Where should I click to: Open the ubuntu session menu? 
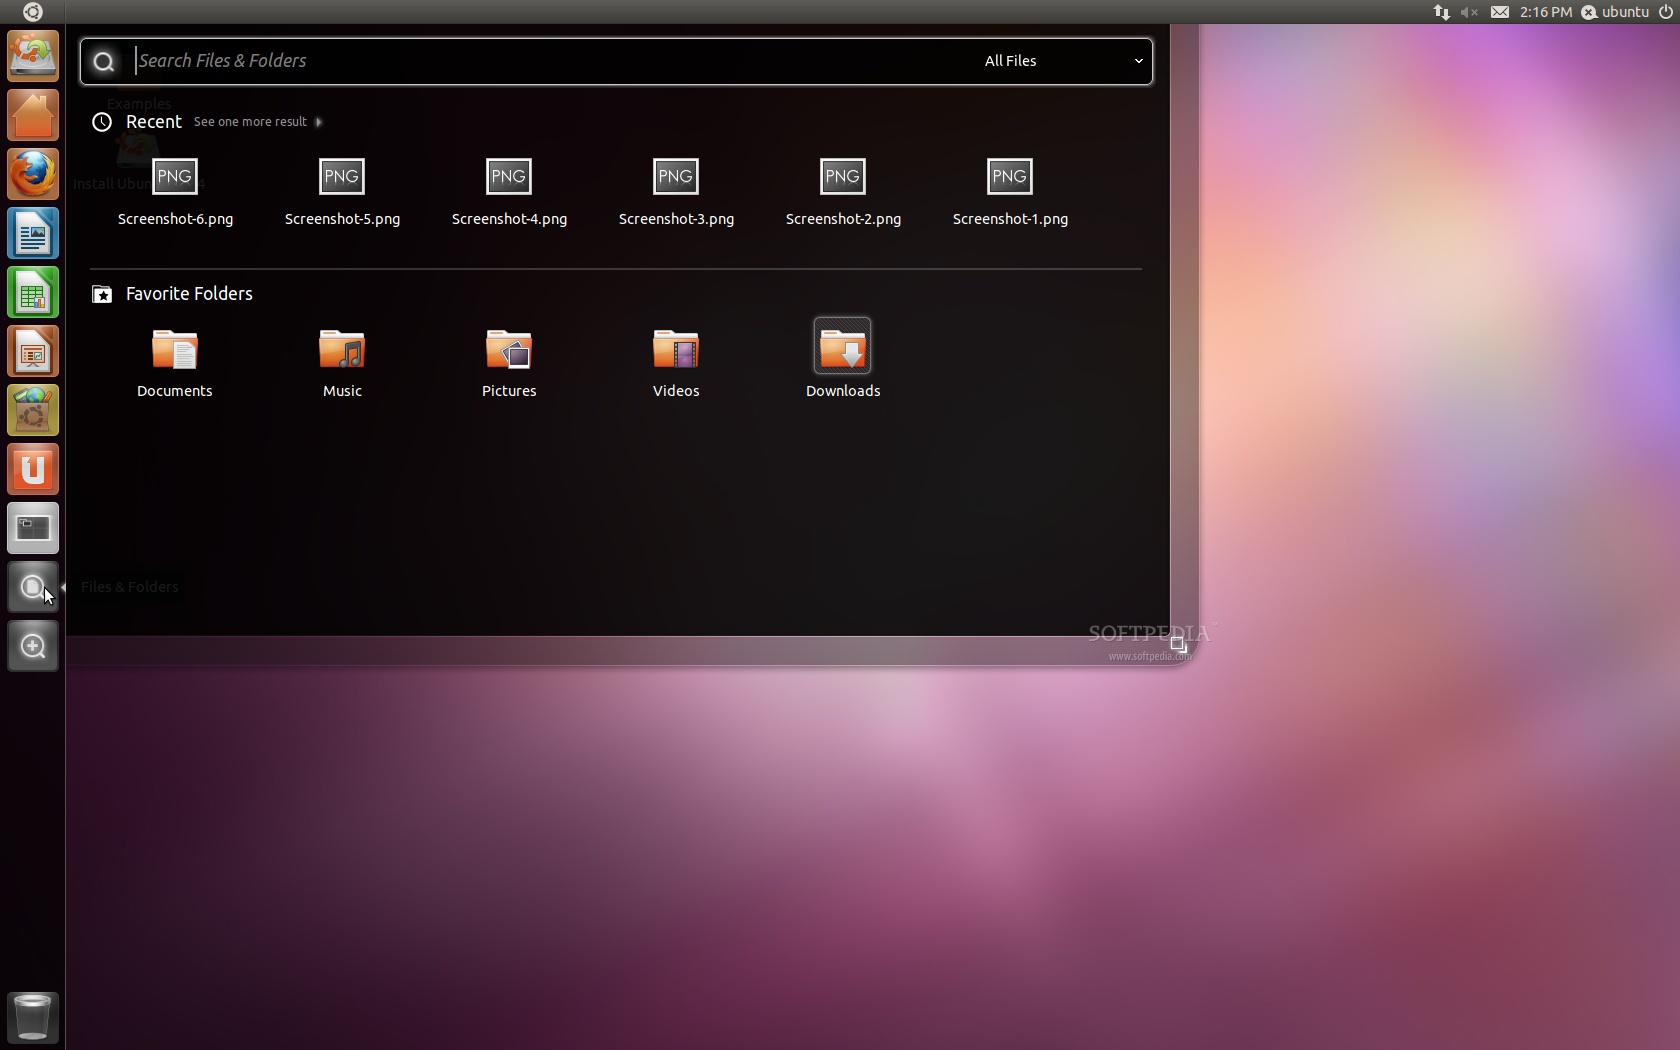[x=1617, y=12]
